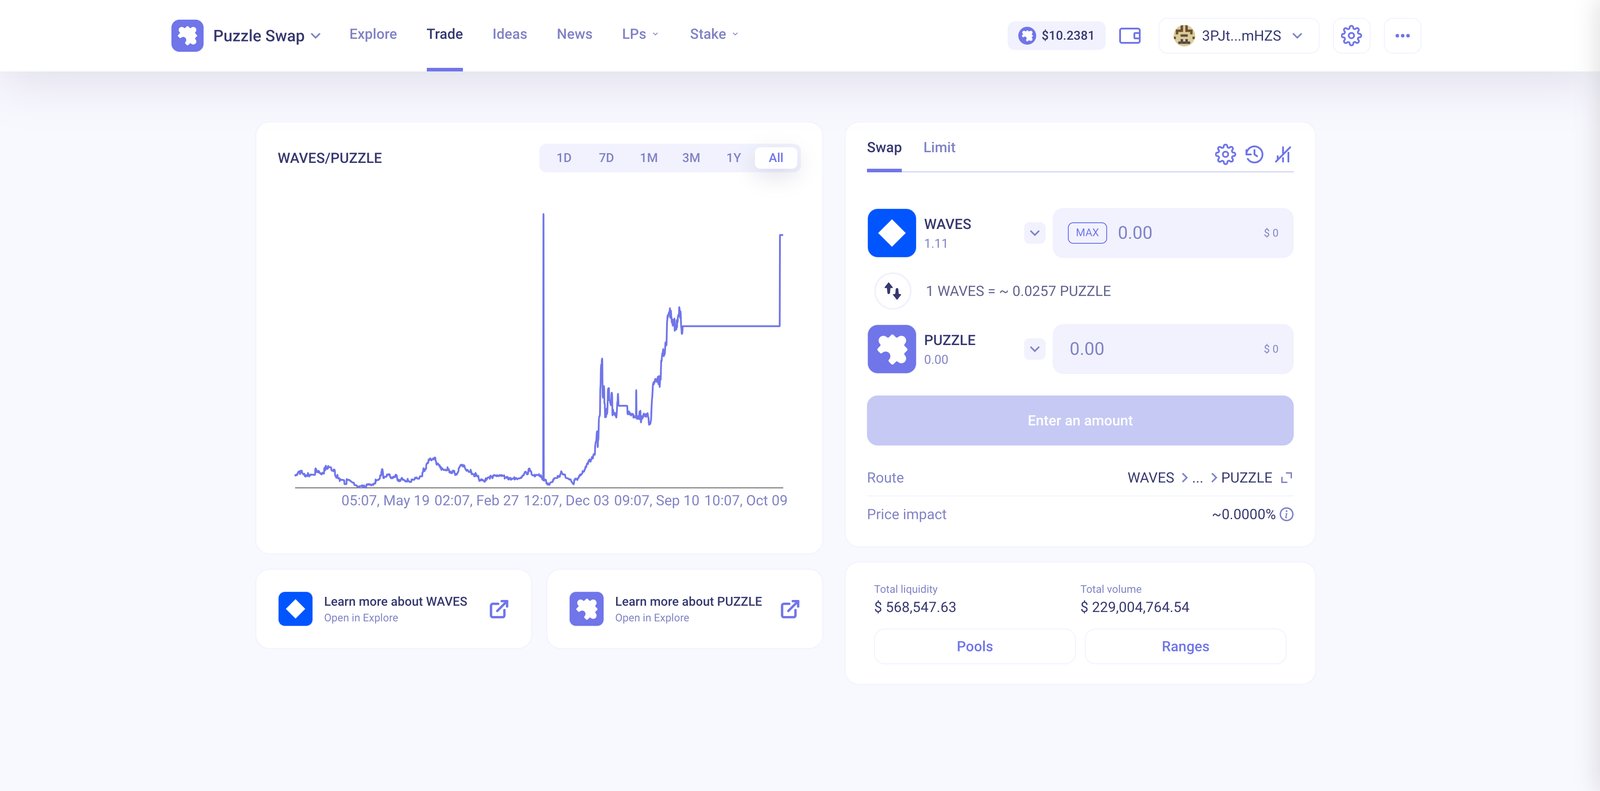Select the 7D chart range
The width and height of the screenshot is (1600, 791).
(606, 158)
